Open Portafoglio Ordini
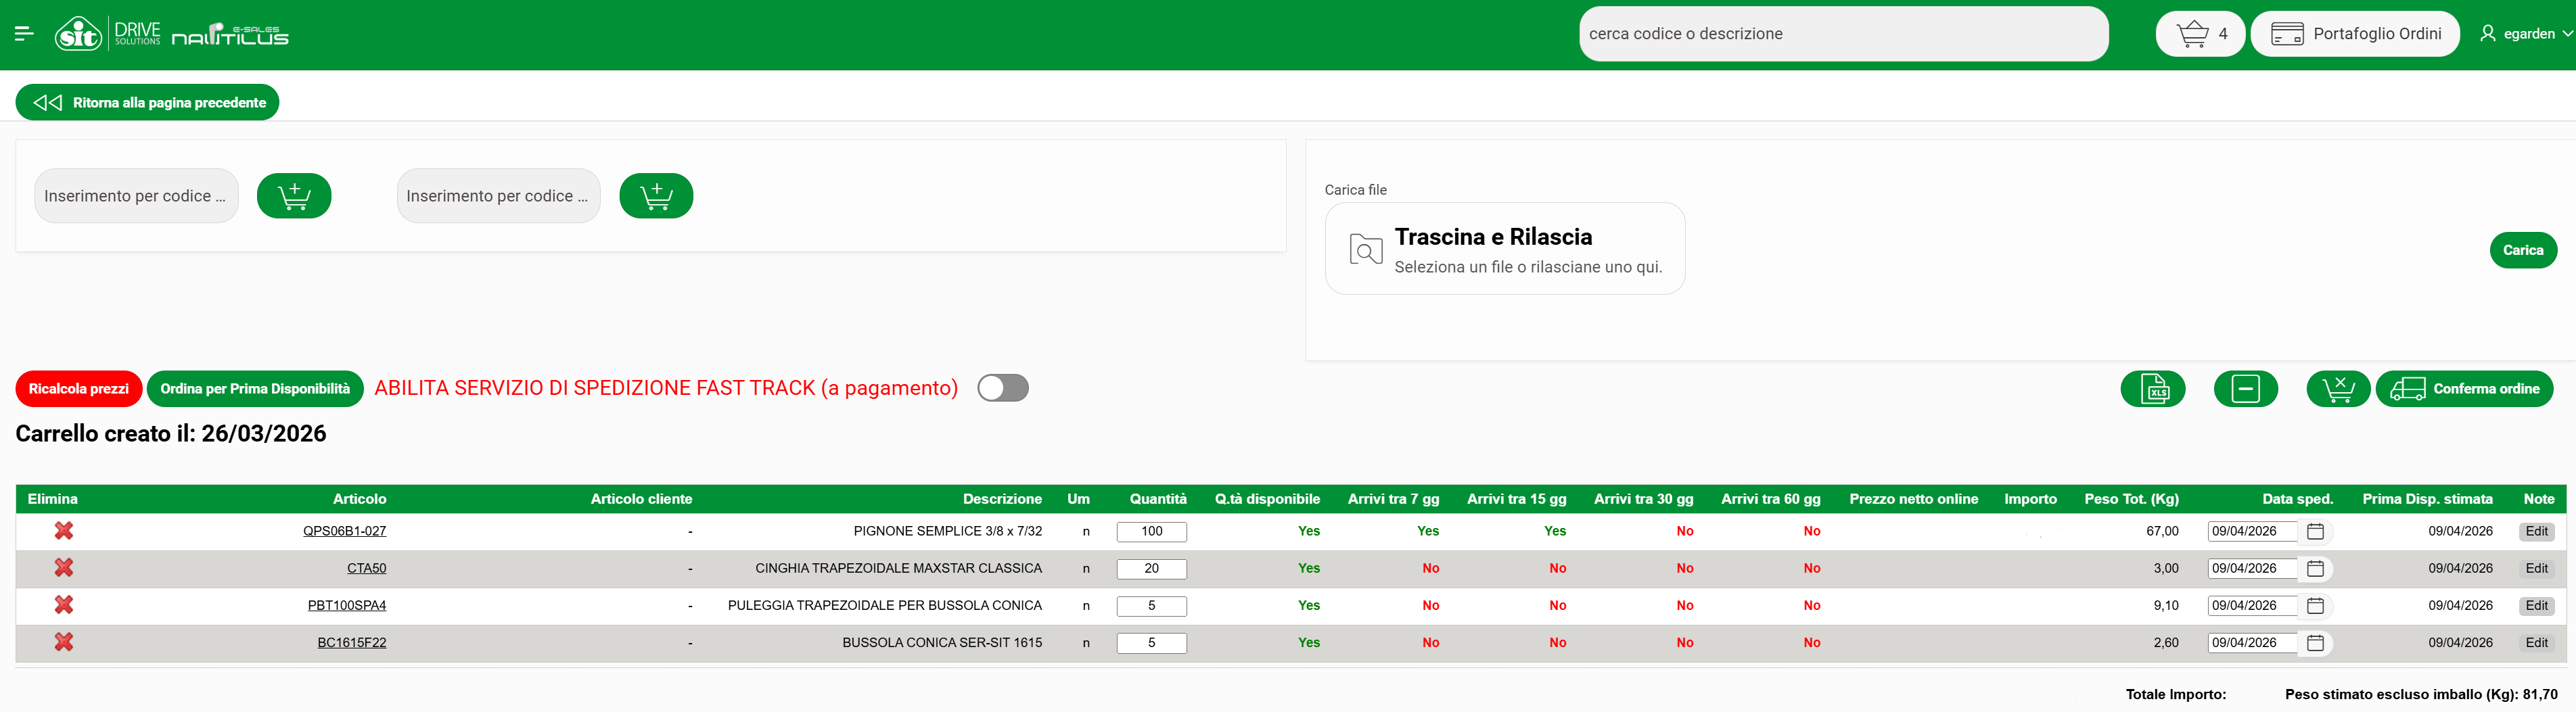This screenshot has width=2576, height=712. [x=2355, y=34]
